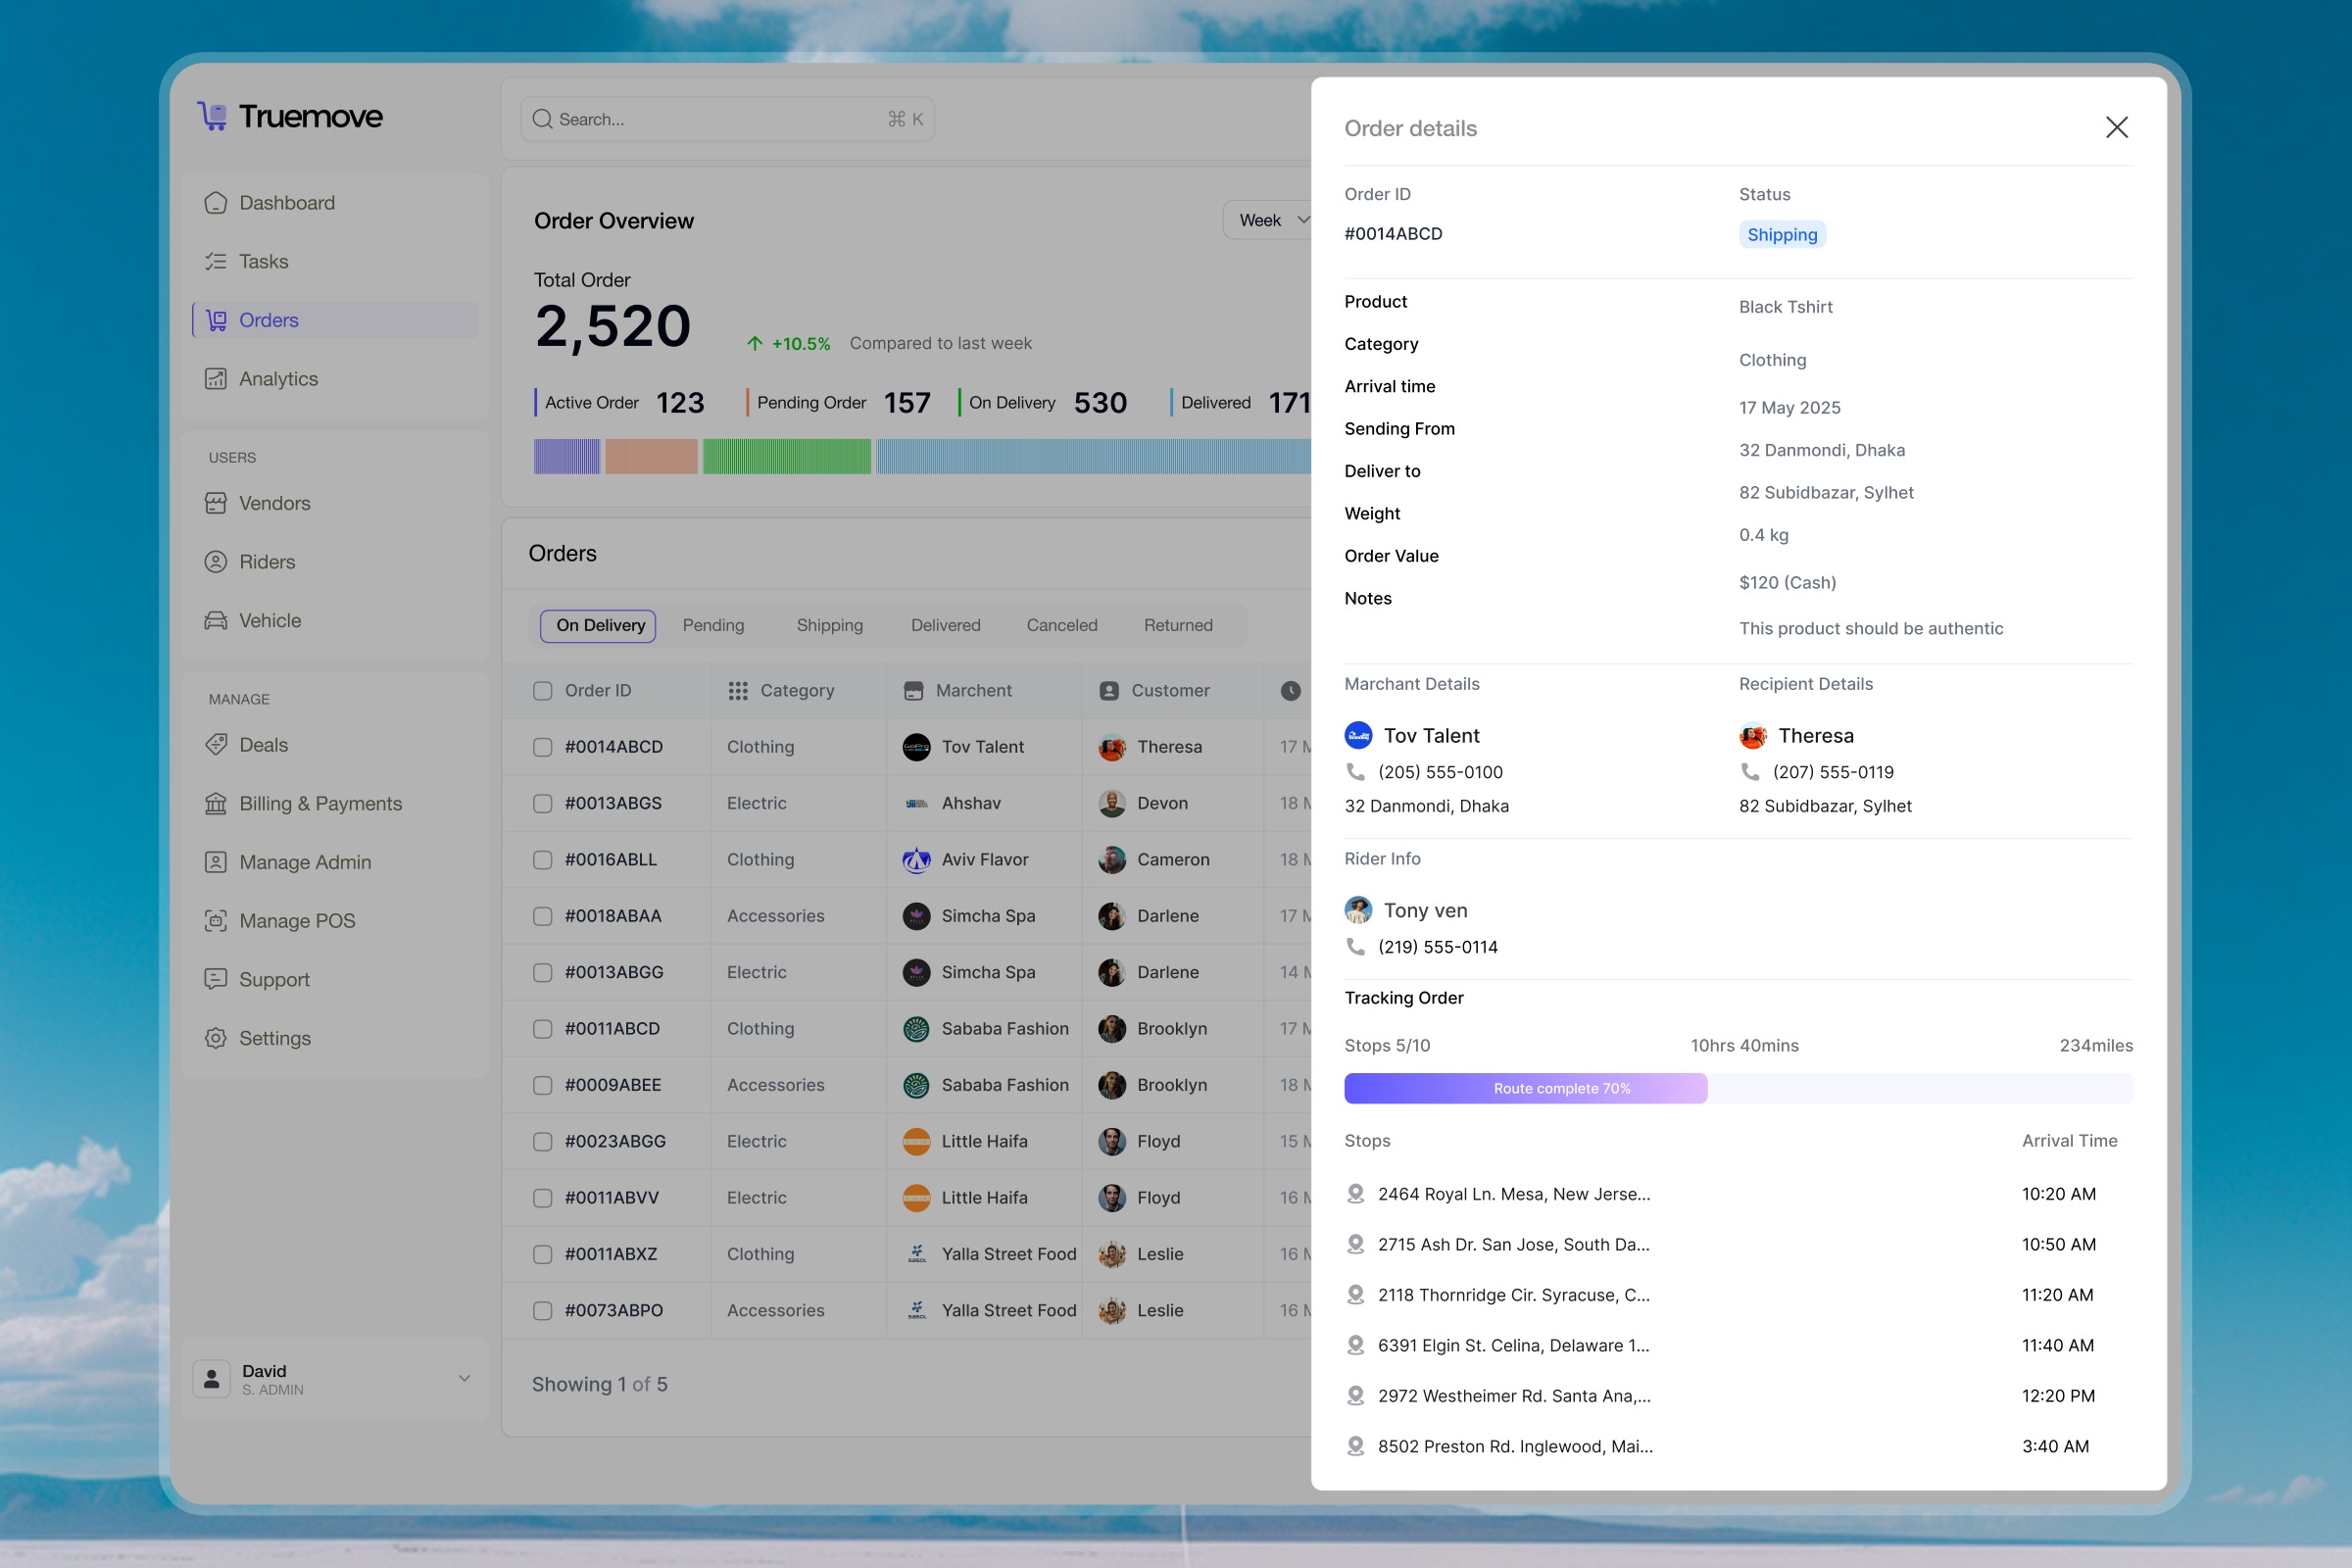2352x1568 pixels.
Task: Click location pin for 2464 Royal Ln stop
Action: [1355, 1194]
